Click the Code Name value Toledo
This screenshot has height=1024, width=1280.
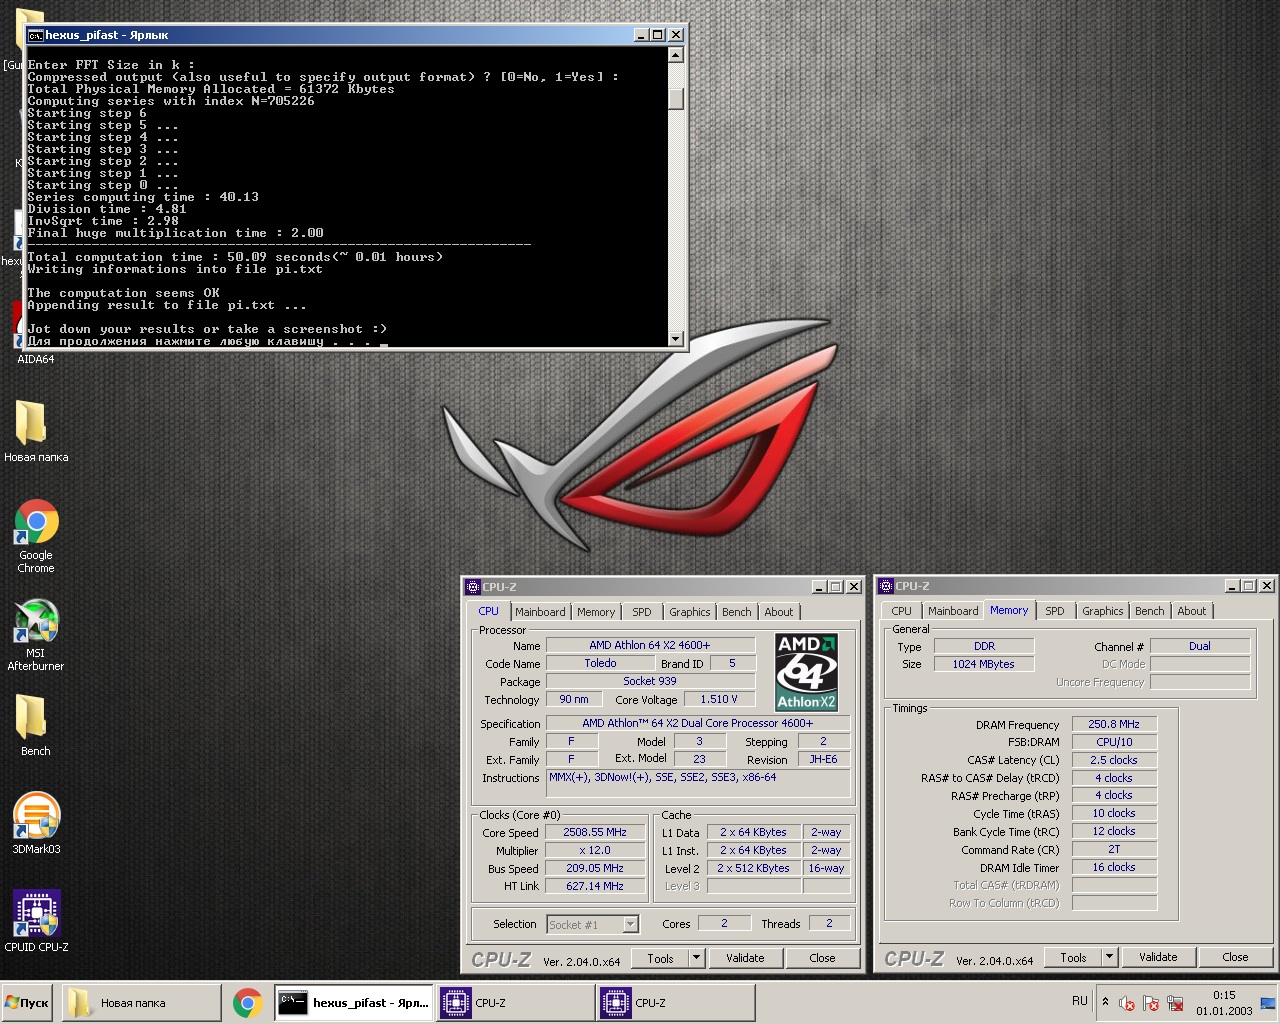click(600, 663)
